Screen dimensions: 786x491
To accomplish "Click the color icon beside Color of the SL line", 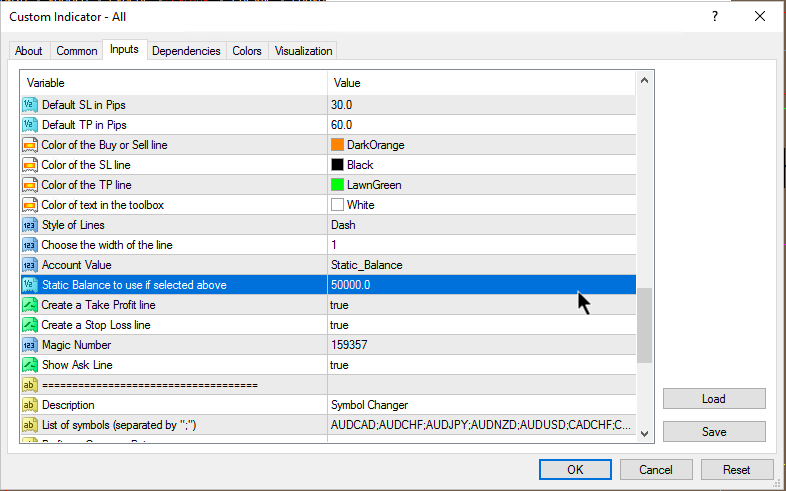I will pyautogui.click(x=30, y=165).
